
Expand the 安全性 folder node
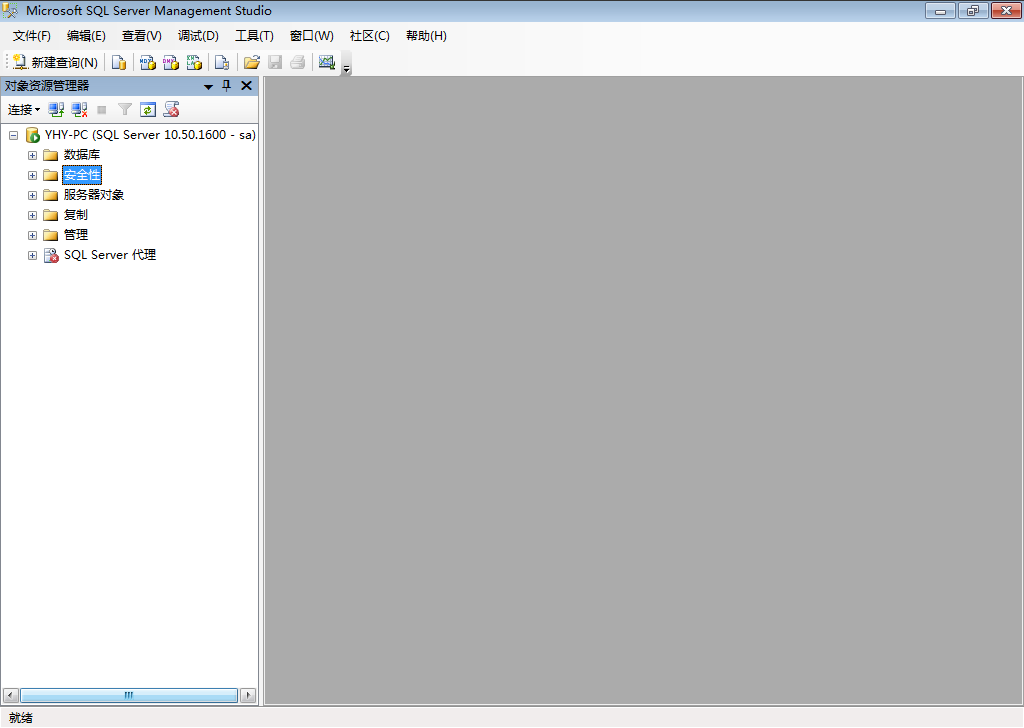click(32, 176)
